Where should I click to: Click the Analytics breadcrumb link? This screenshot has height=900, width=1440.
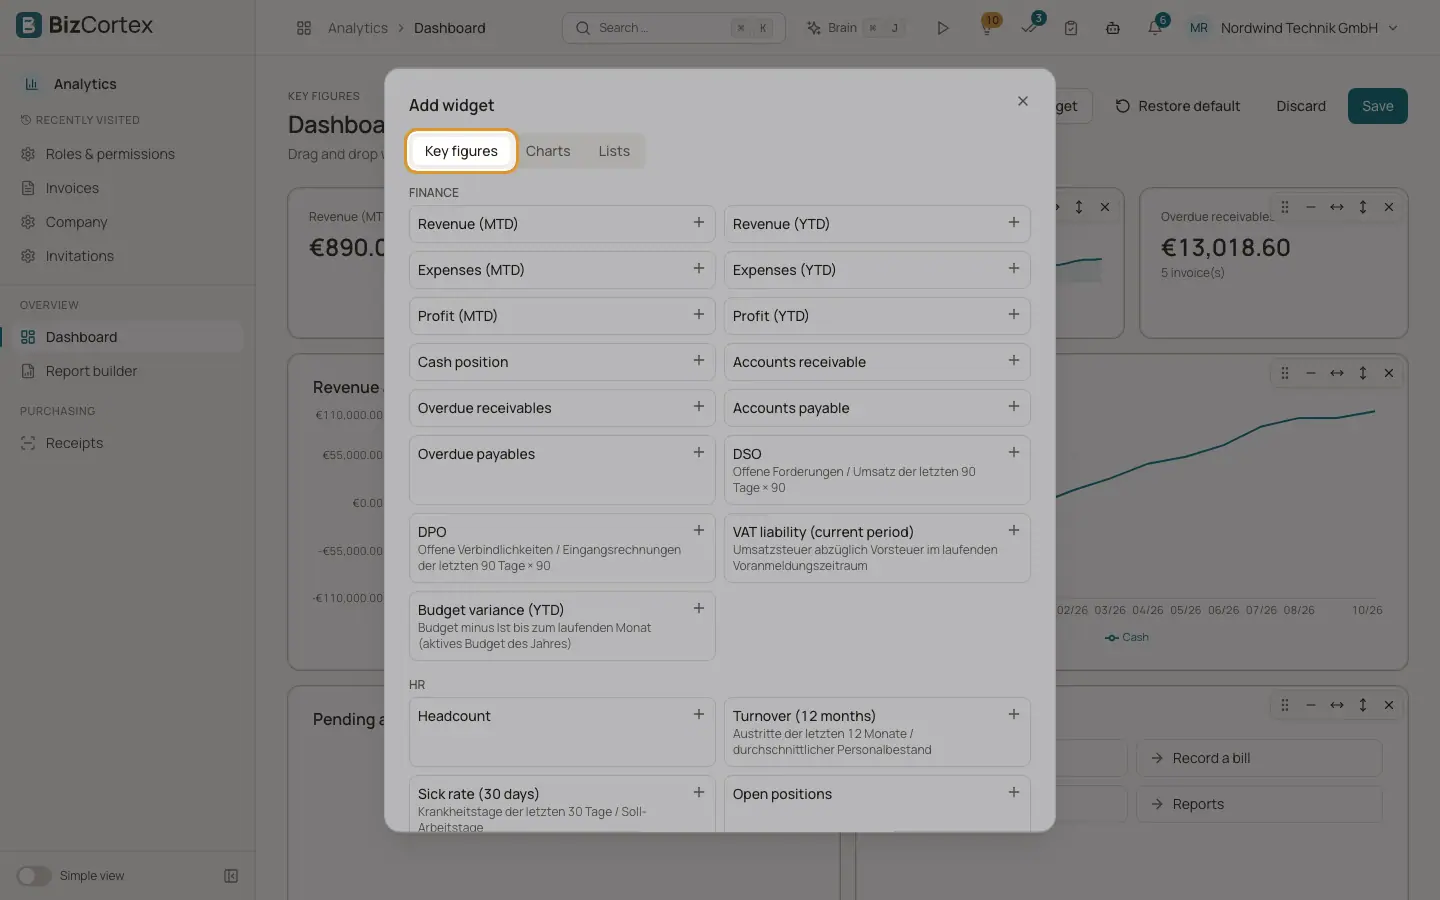(x=357, y=28)
